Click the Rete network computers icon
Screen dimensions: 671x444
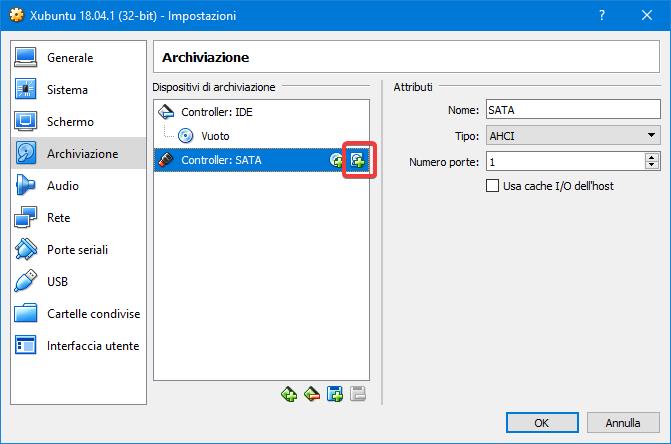[x=26, y=217]
